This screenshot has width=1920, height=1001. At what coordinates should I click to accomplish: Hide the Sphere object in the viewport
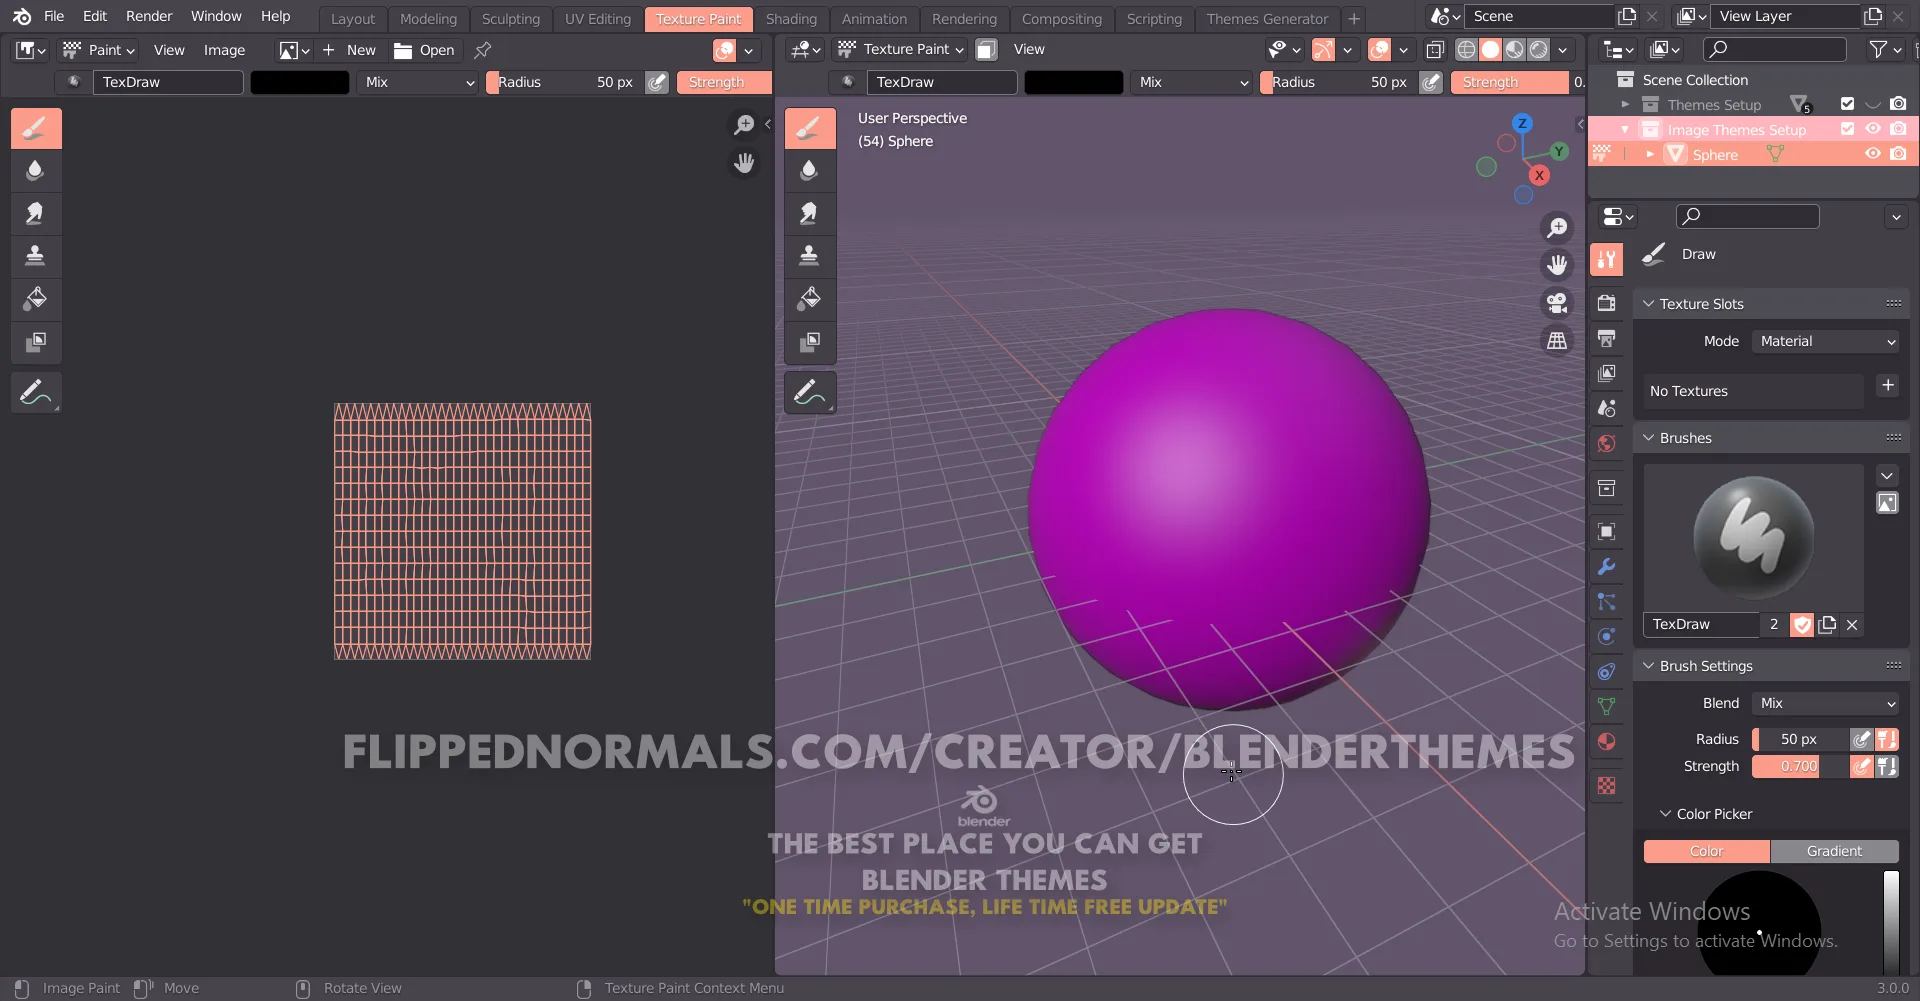(x=1873, y=154)
